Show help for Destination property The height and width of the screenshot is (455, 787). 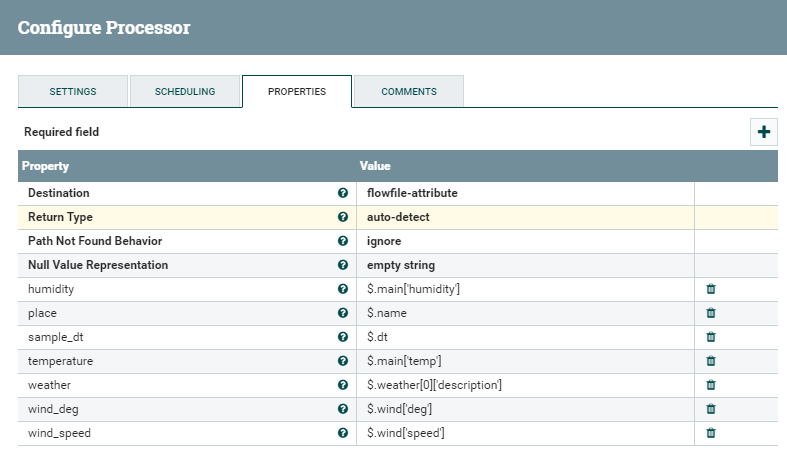click(343, 193)
